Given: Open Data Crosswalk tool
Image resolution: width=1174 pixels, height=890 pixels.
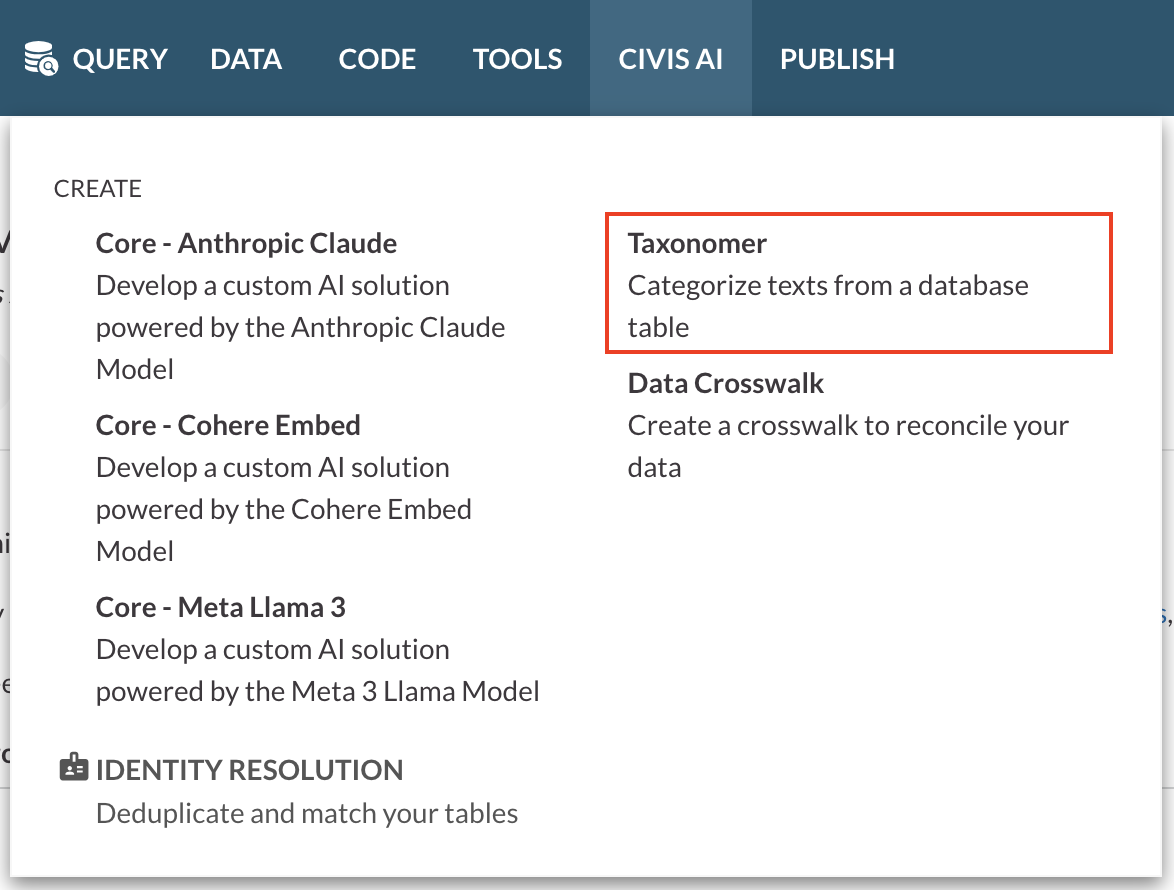Looking at the screenshot, I should (x=726, y=383).
